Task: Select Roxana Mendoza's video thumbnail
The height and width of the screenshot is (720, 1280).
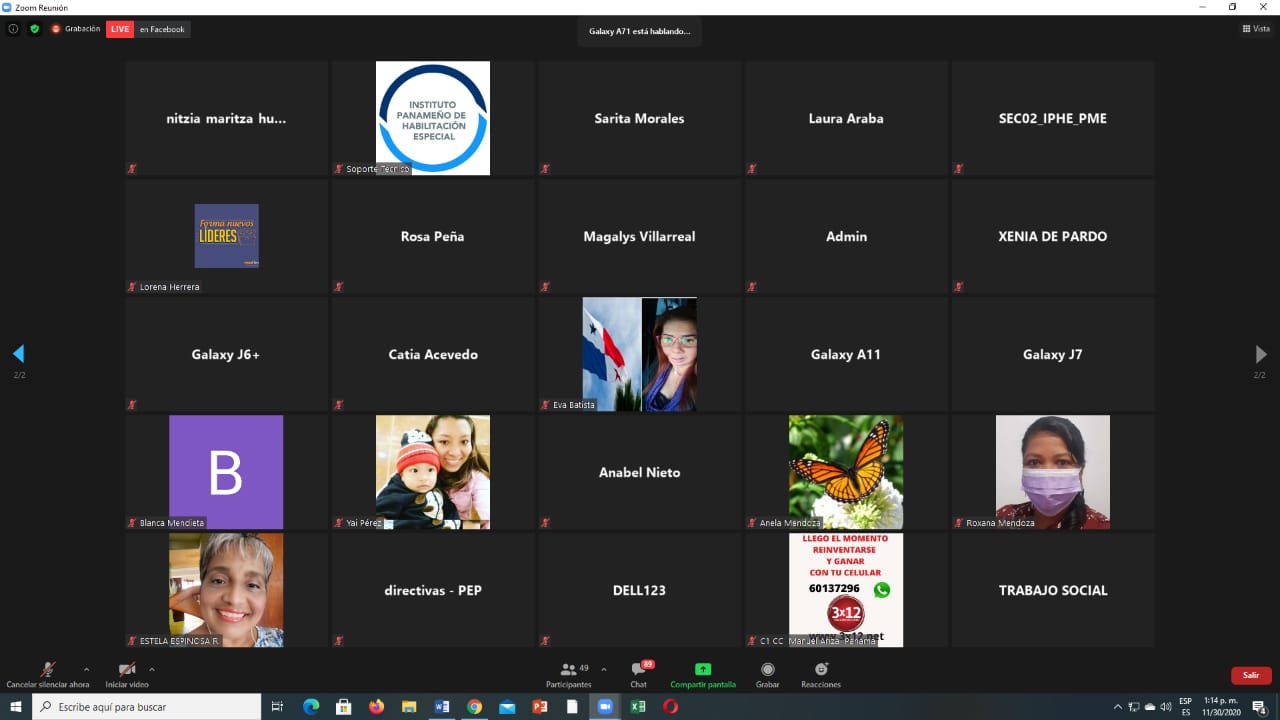Action: coord(1053,472)
